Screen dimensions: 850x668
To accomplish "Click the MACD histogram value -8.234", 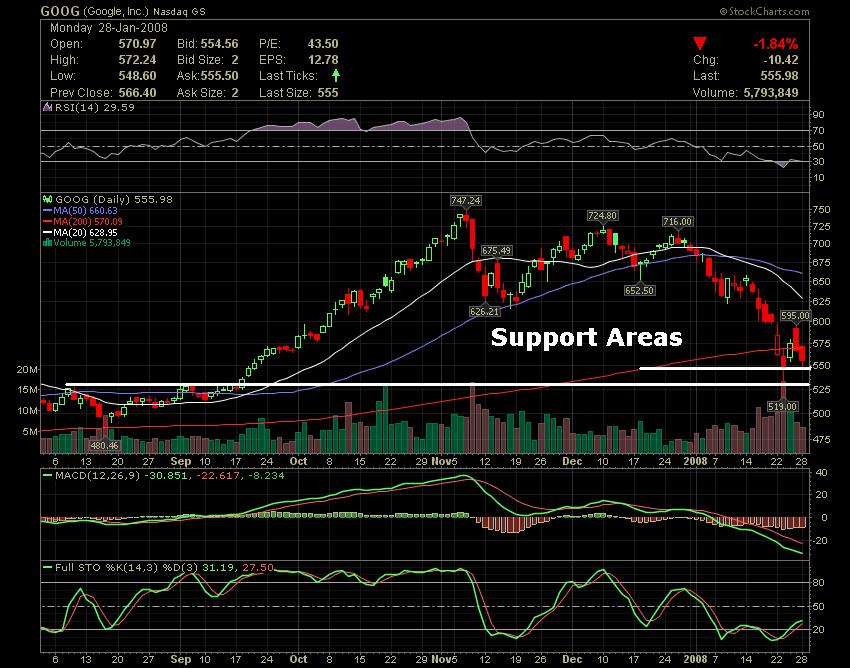I will 266,476.
